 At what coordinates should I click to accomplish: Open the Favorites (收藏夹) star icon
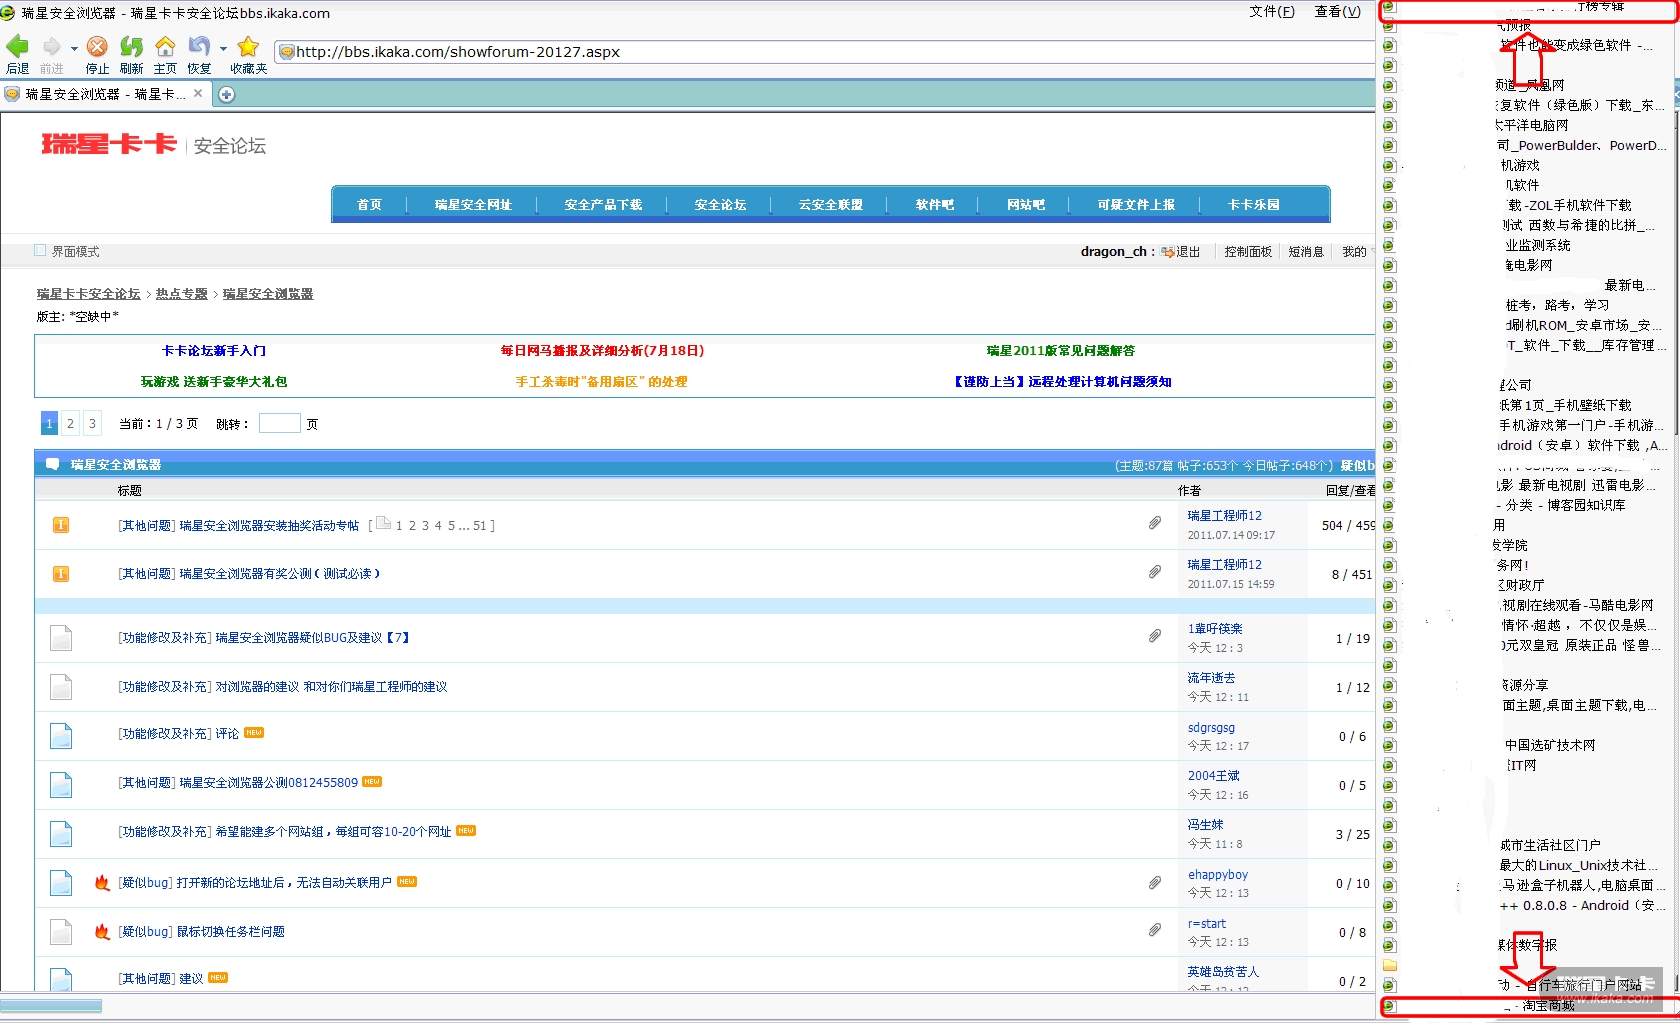(248, 47)
